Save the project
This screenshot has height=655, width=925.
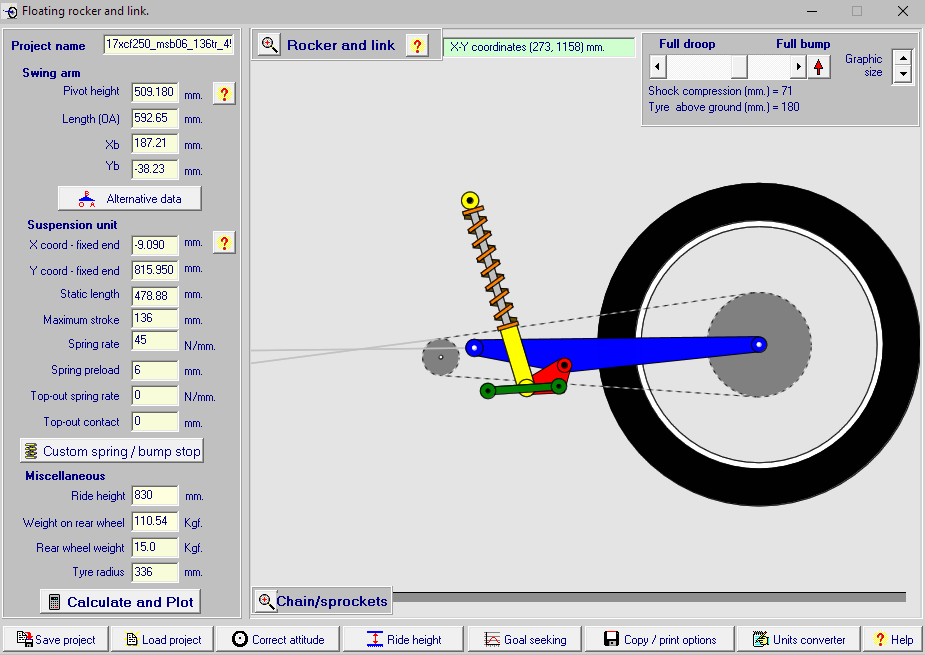pos(55,639)
